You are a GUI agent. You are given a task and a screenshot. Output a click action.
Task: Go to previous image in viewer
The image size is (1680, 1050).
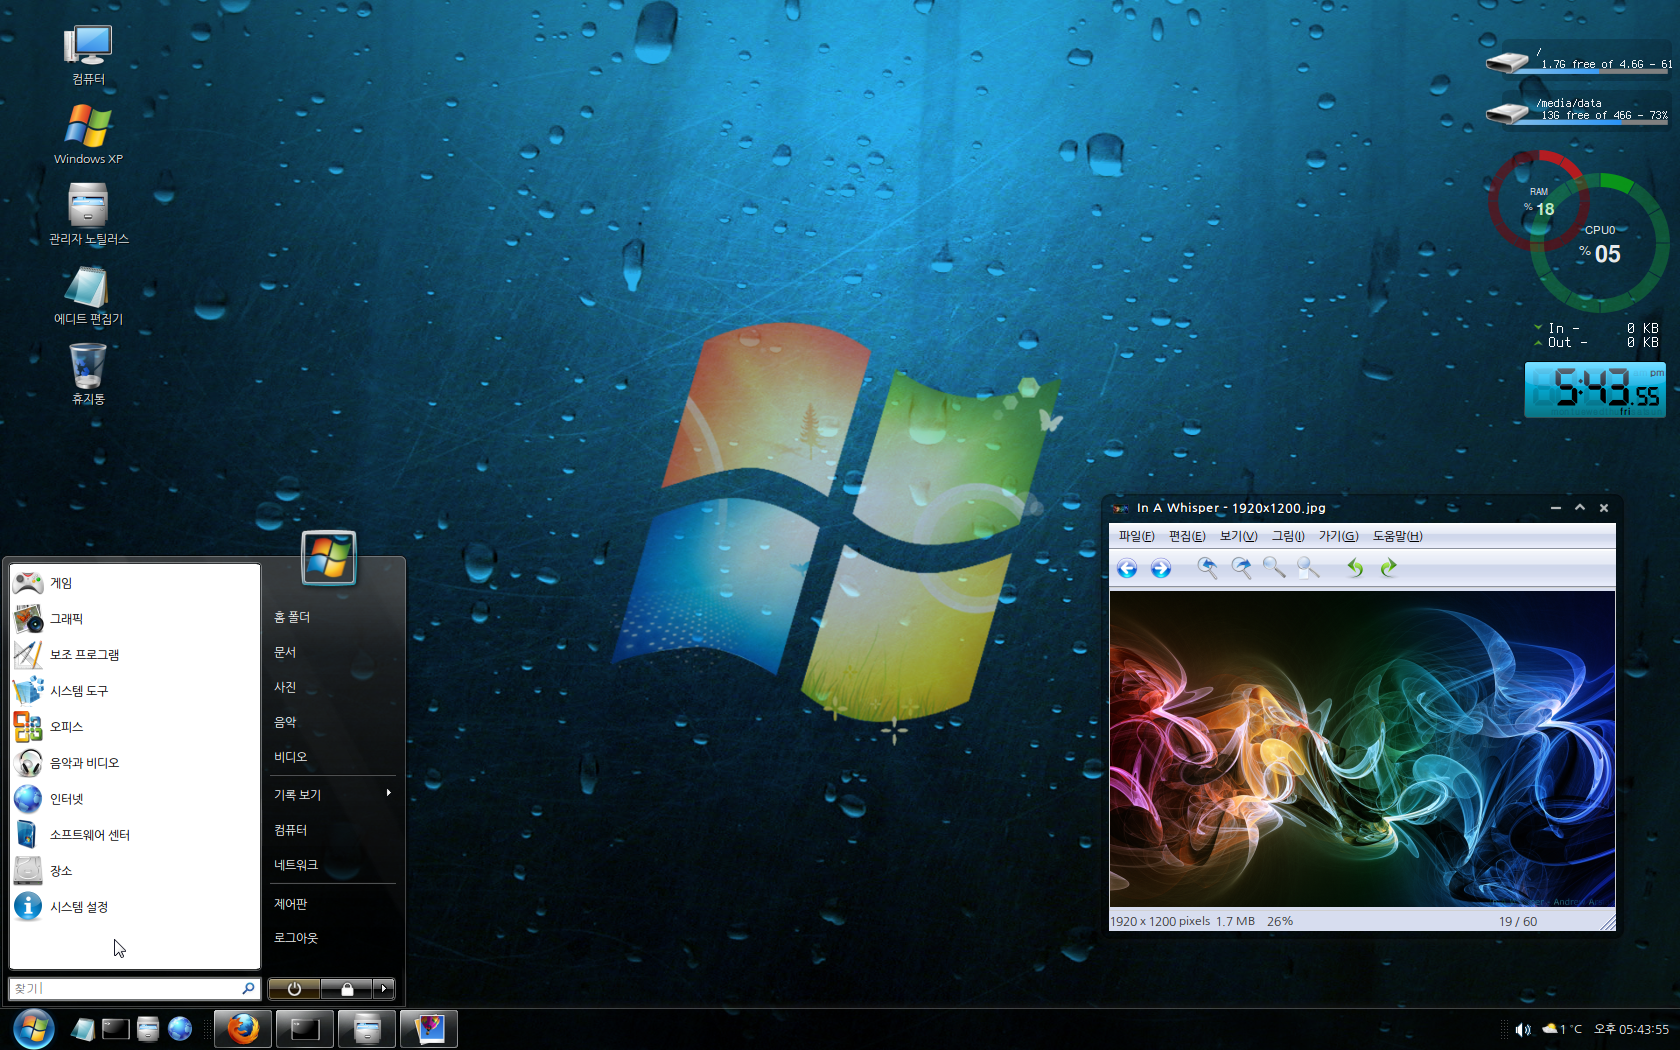[1127, 568]
